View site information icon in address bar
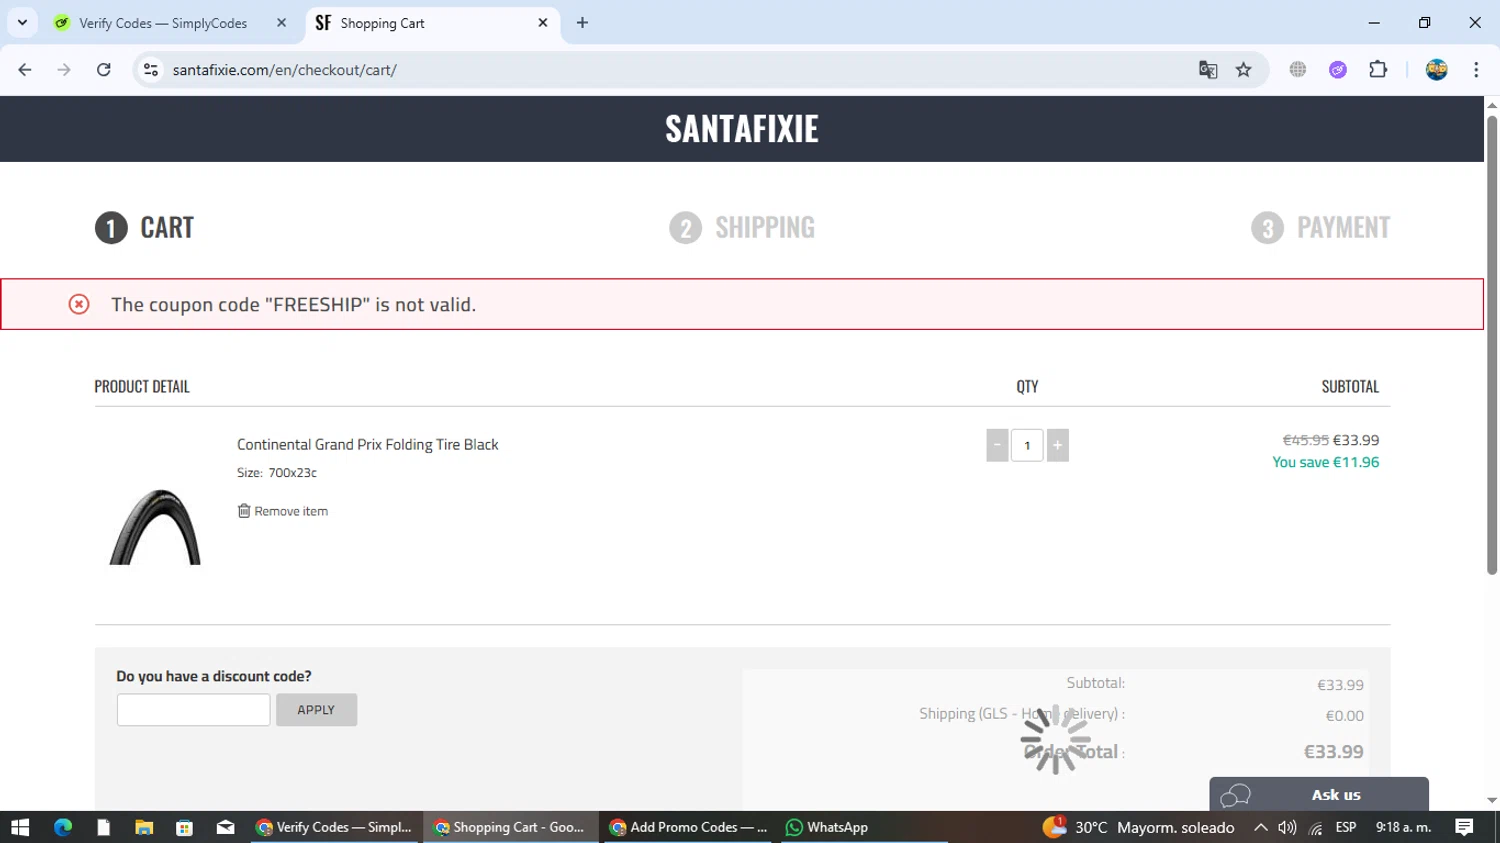 click(x=151, y=70)
